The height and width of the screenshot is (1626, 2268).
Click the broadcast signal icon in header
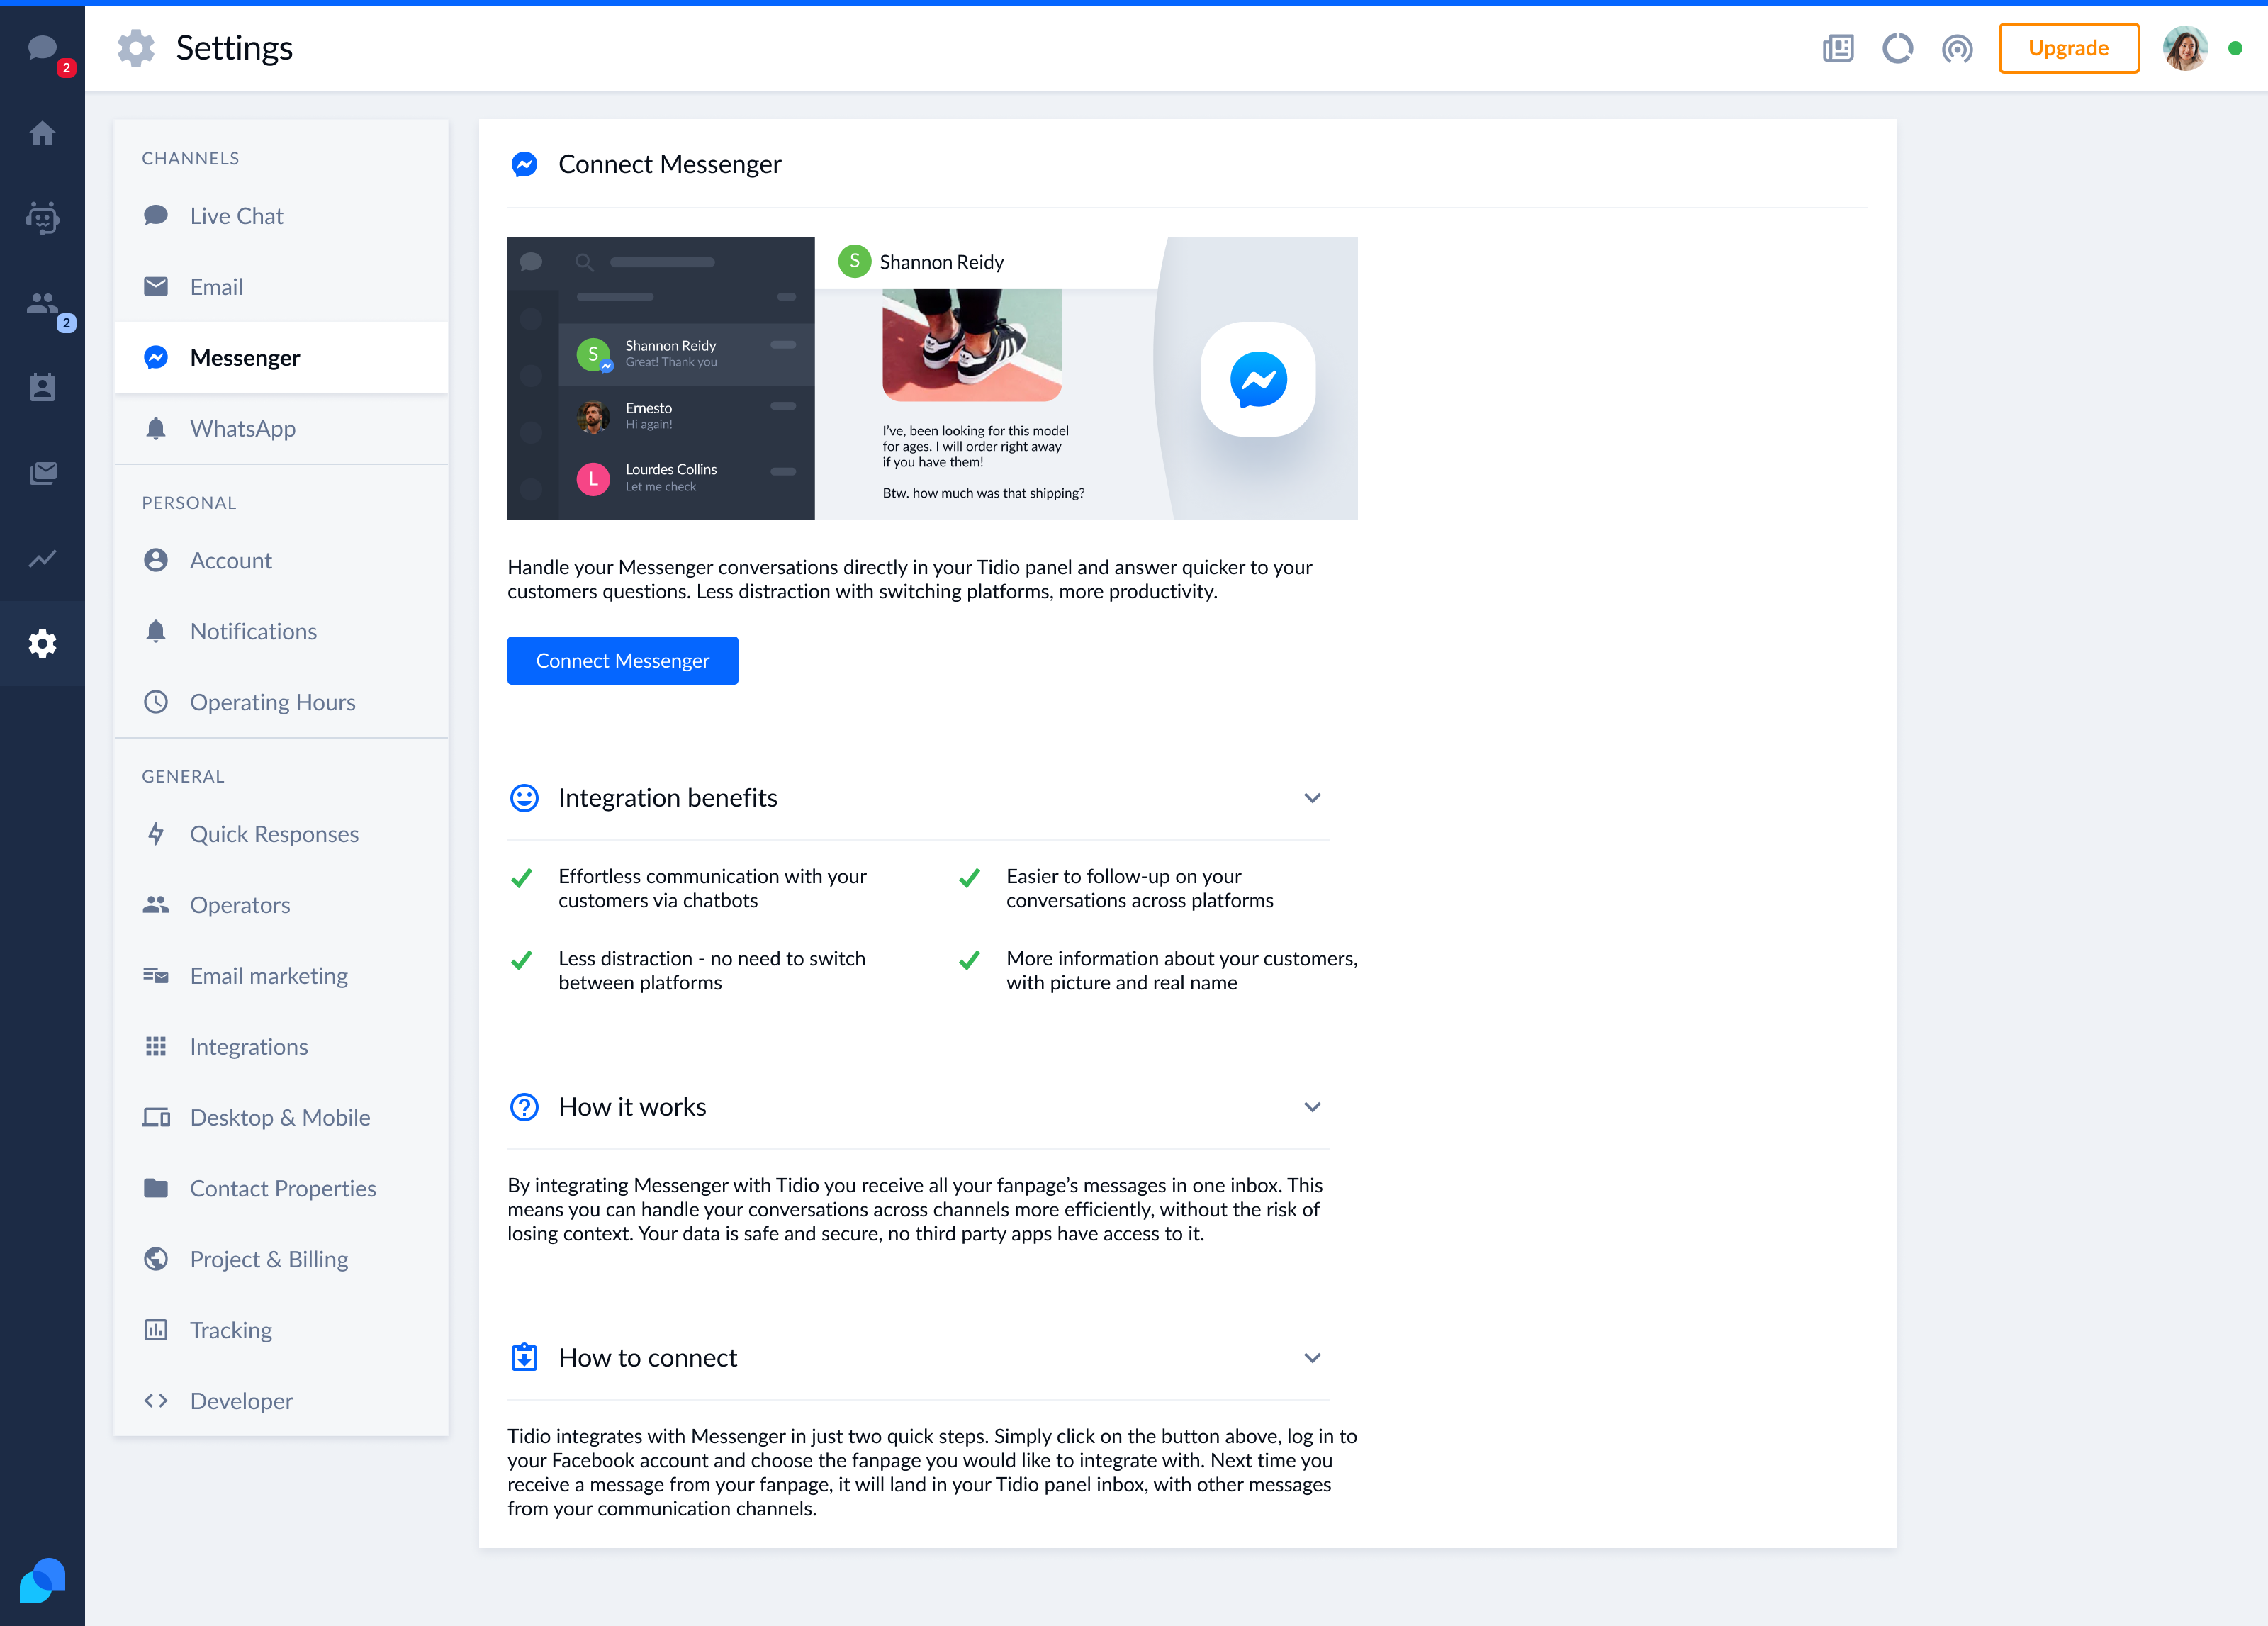pyautogui.click(x=1957, y=48)
